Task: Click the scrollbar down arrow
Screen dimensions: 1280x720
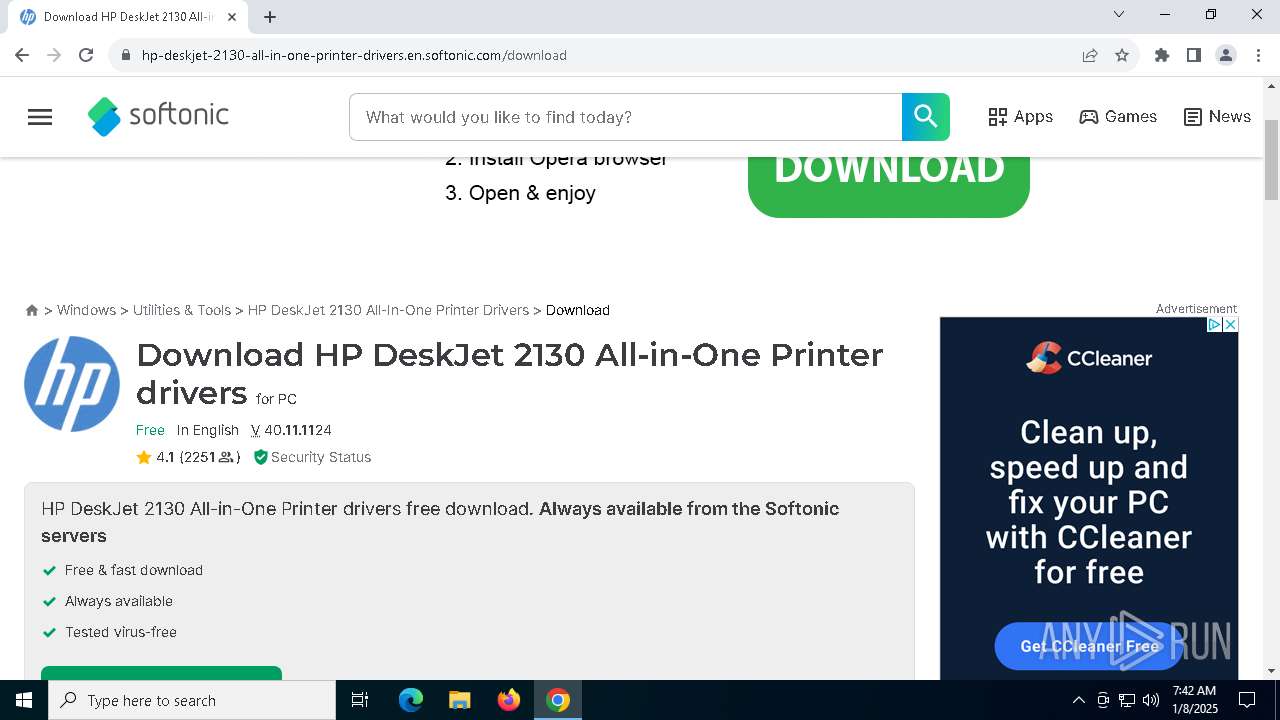Action: pos(1272,671)
